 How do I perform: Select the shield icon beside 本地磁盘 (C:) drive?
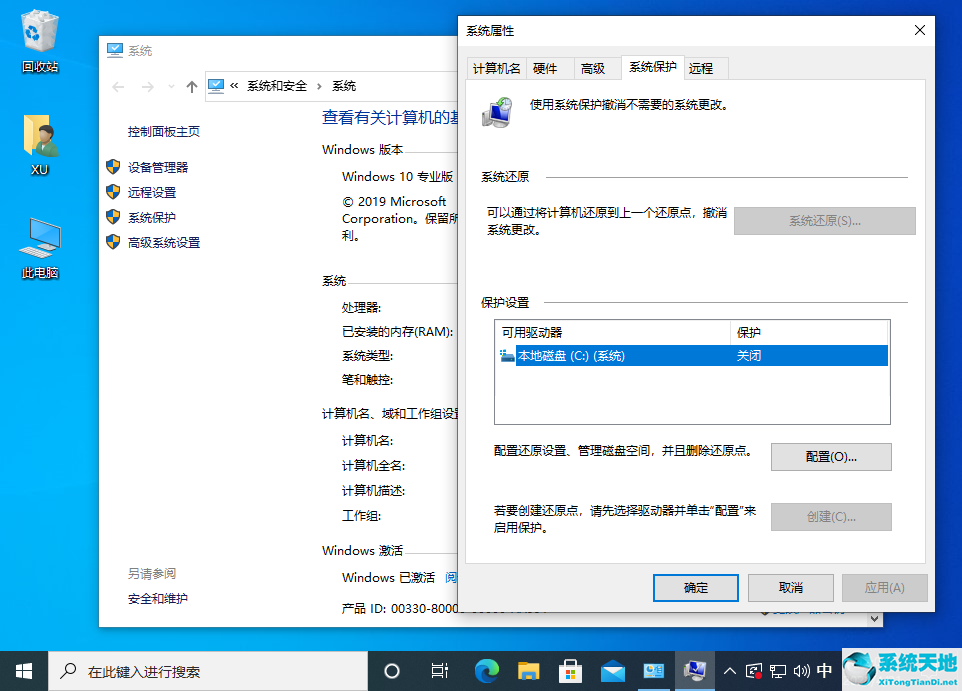pos(508,355)
